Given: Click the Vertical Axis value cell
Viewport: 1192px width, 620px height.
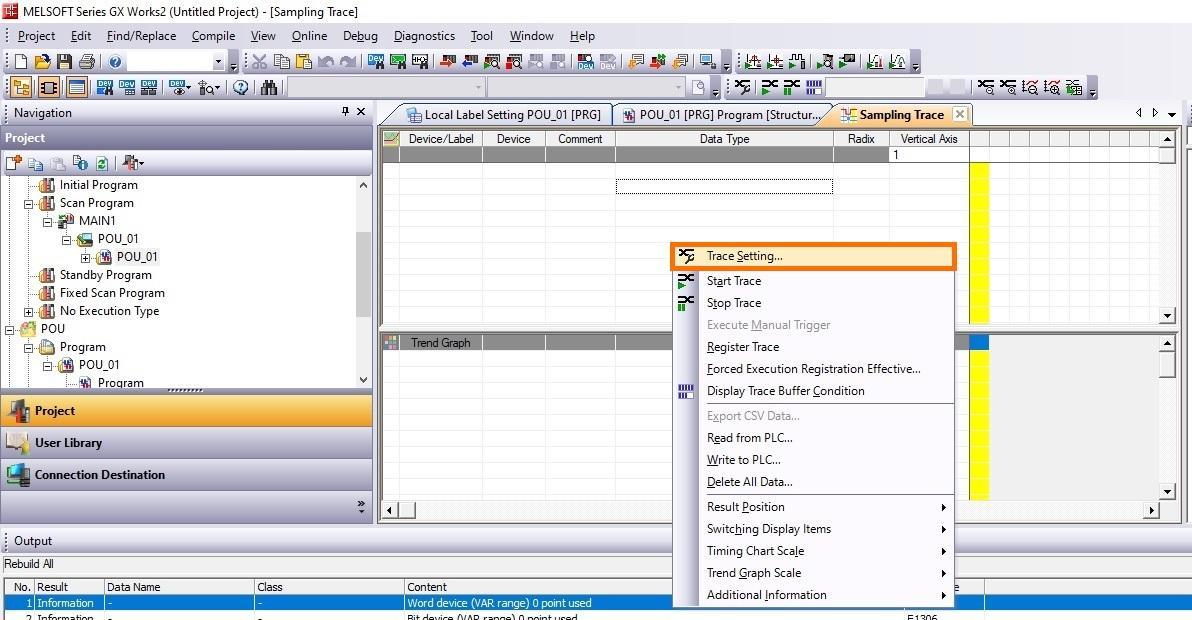Looking at the screenshot, I should pyautogui.click(x=929, y=154).
